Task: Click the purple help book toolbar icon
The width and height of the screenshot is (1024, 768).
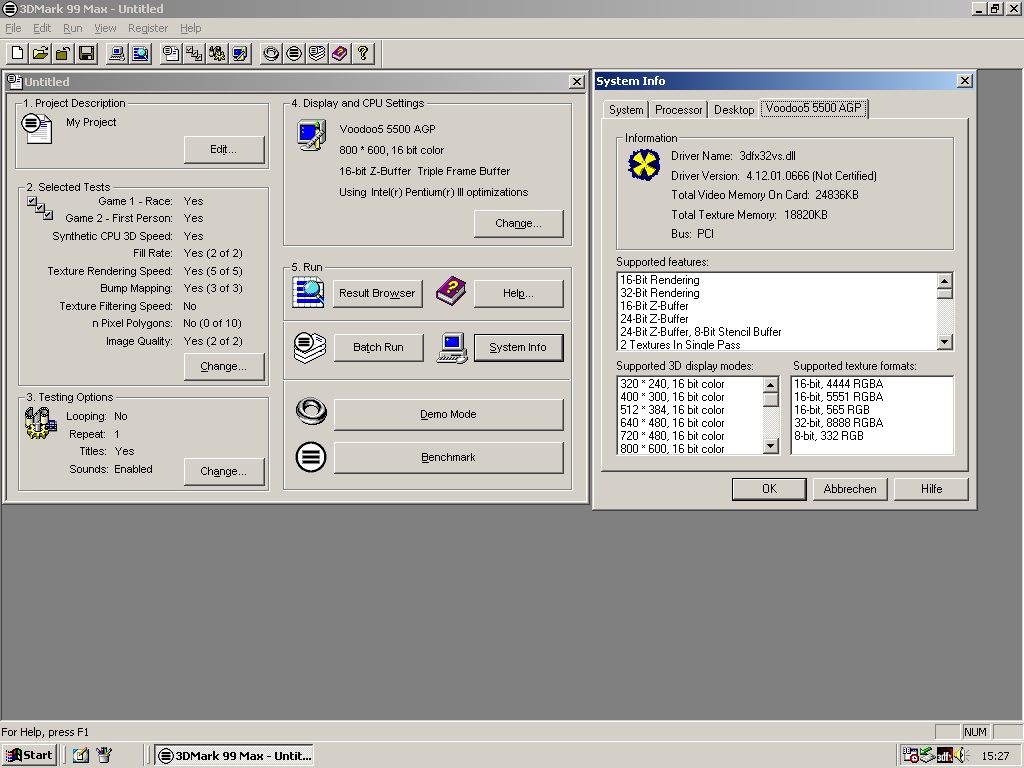Action: click(339, 53)
